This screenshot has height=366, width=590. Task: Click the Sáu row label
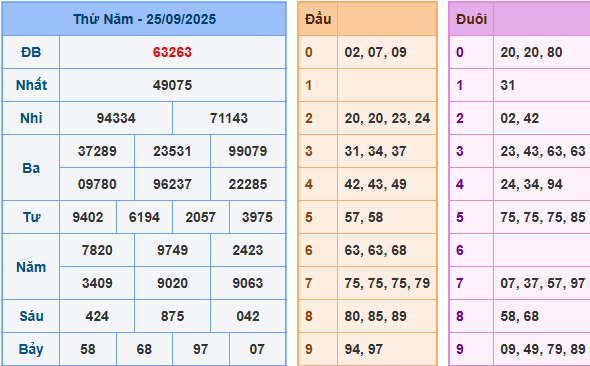tap(31, 316)
